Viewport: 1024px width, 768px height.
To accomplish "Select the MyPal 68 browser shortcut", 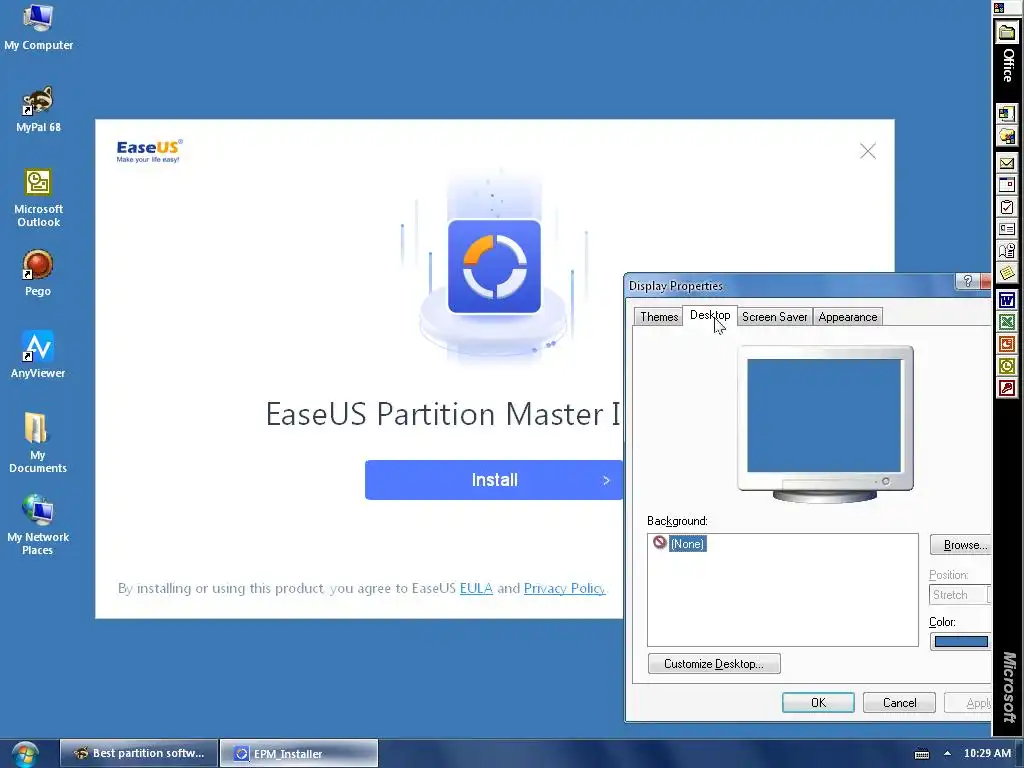I will pos(38,110).
